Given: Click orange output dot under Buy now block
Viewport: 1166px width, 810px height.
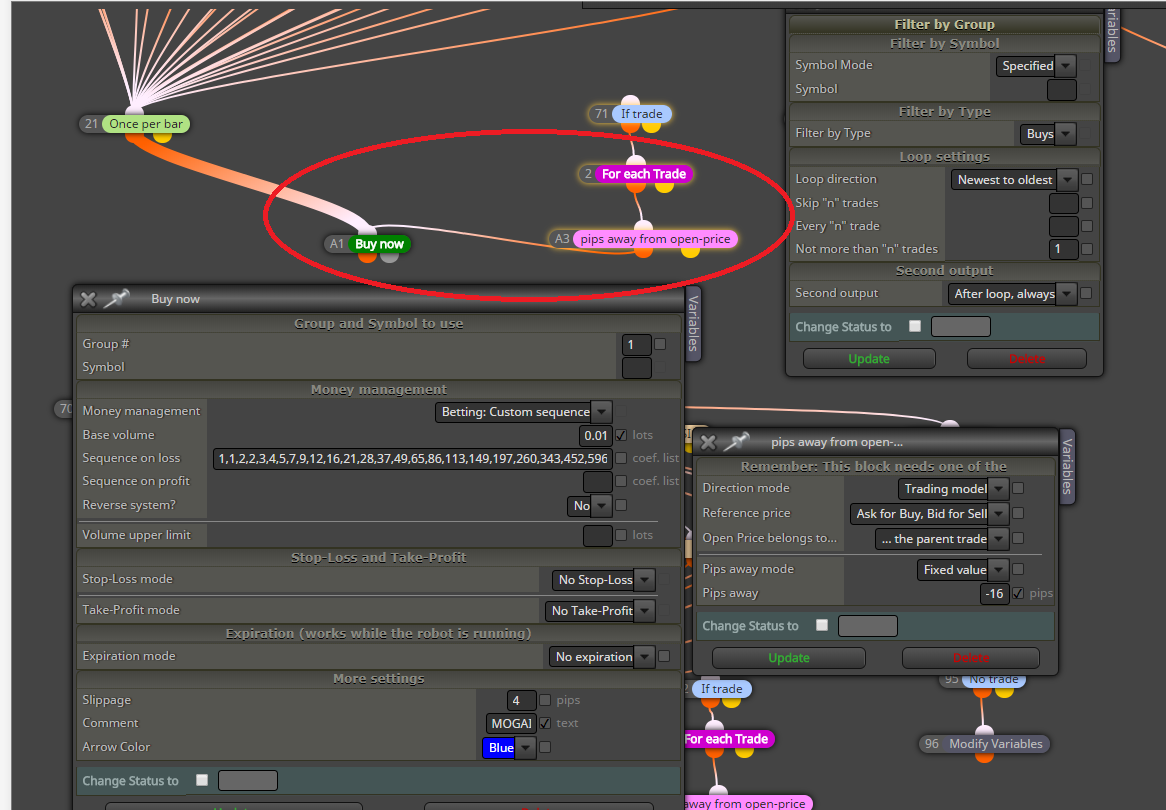Looking at the screenshot, I should (x=367, y=257).
